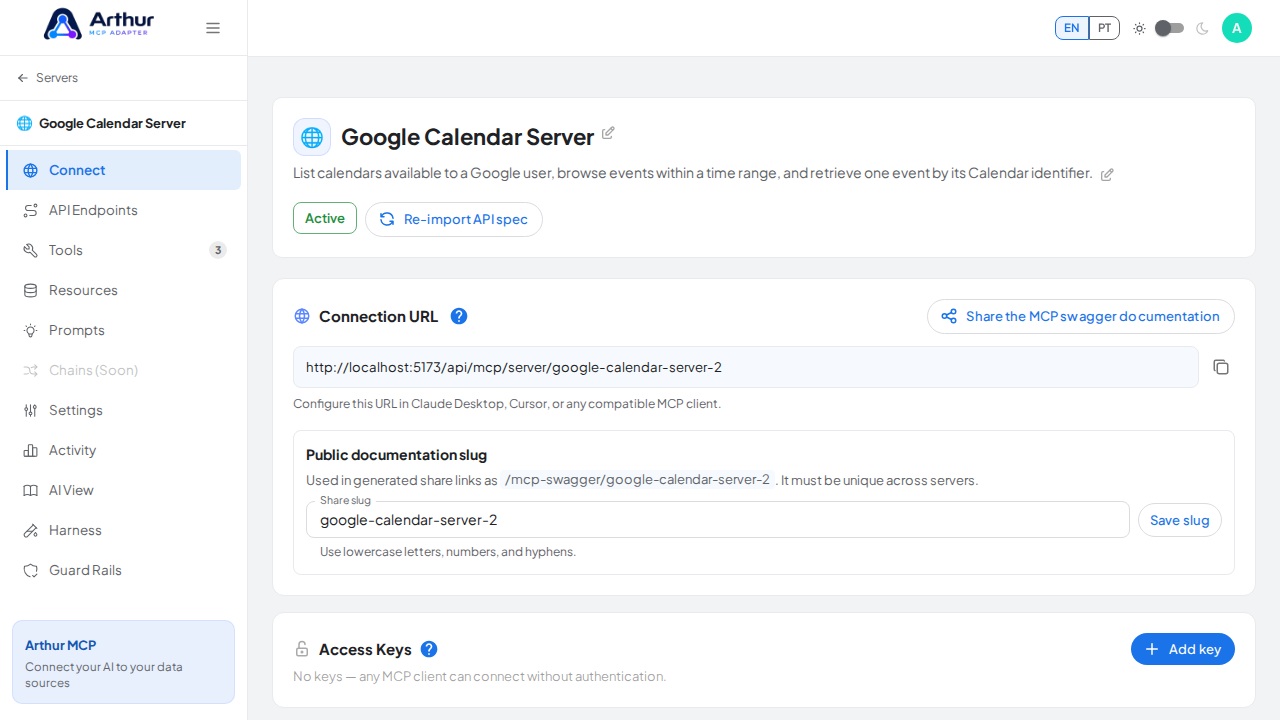Open the Guard Rails section
Image resolution: width=1280 pixels, height=720 pixels.
click(x=123, y=570)
